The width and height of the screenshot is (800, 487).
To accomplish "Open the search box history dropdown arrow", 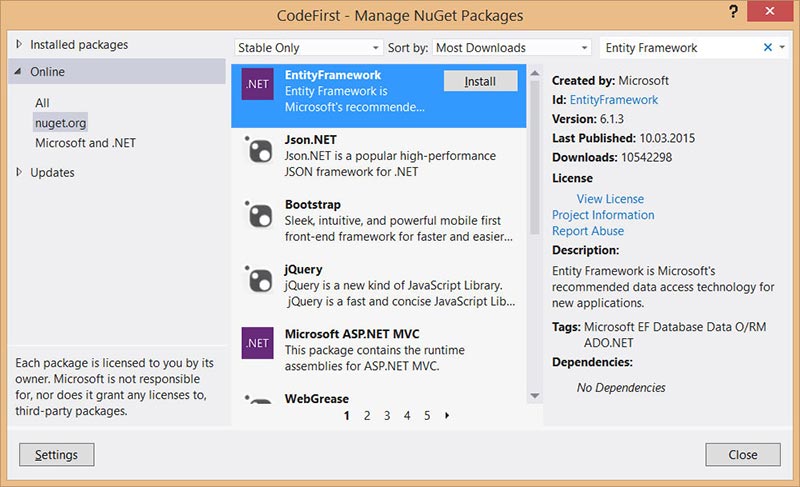I will coord(782,47).
